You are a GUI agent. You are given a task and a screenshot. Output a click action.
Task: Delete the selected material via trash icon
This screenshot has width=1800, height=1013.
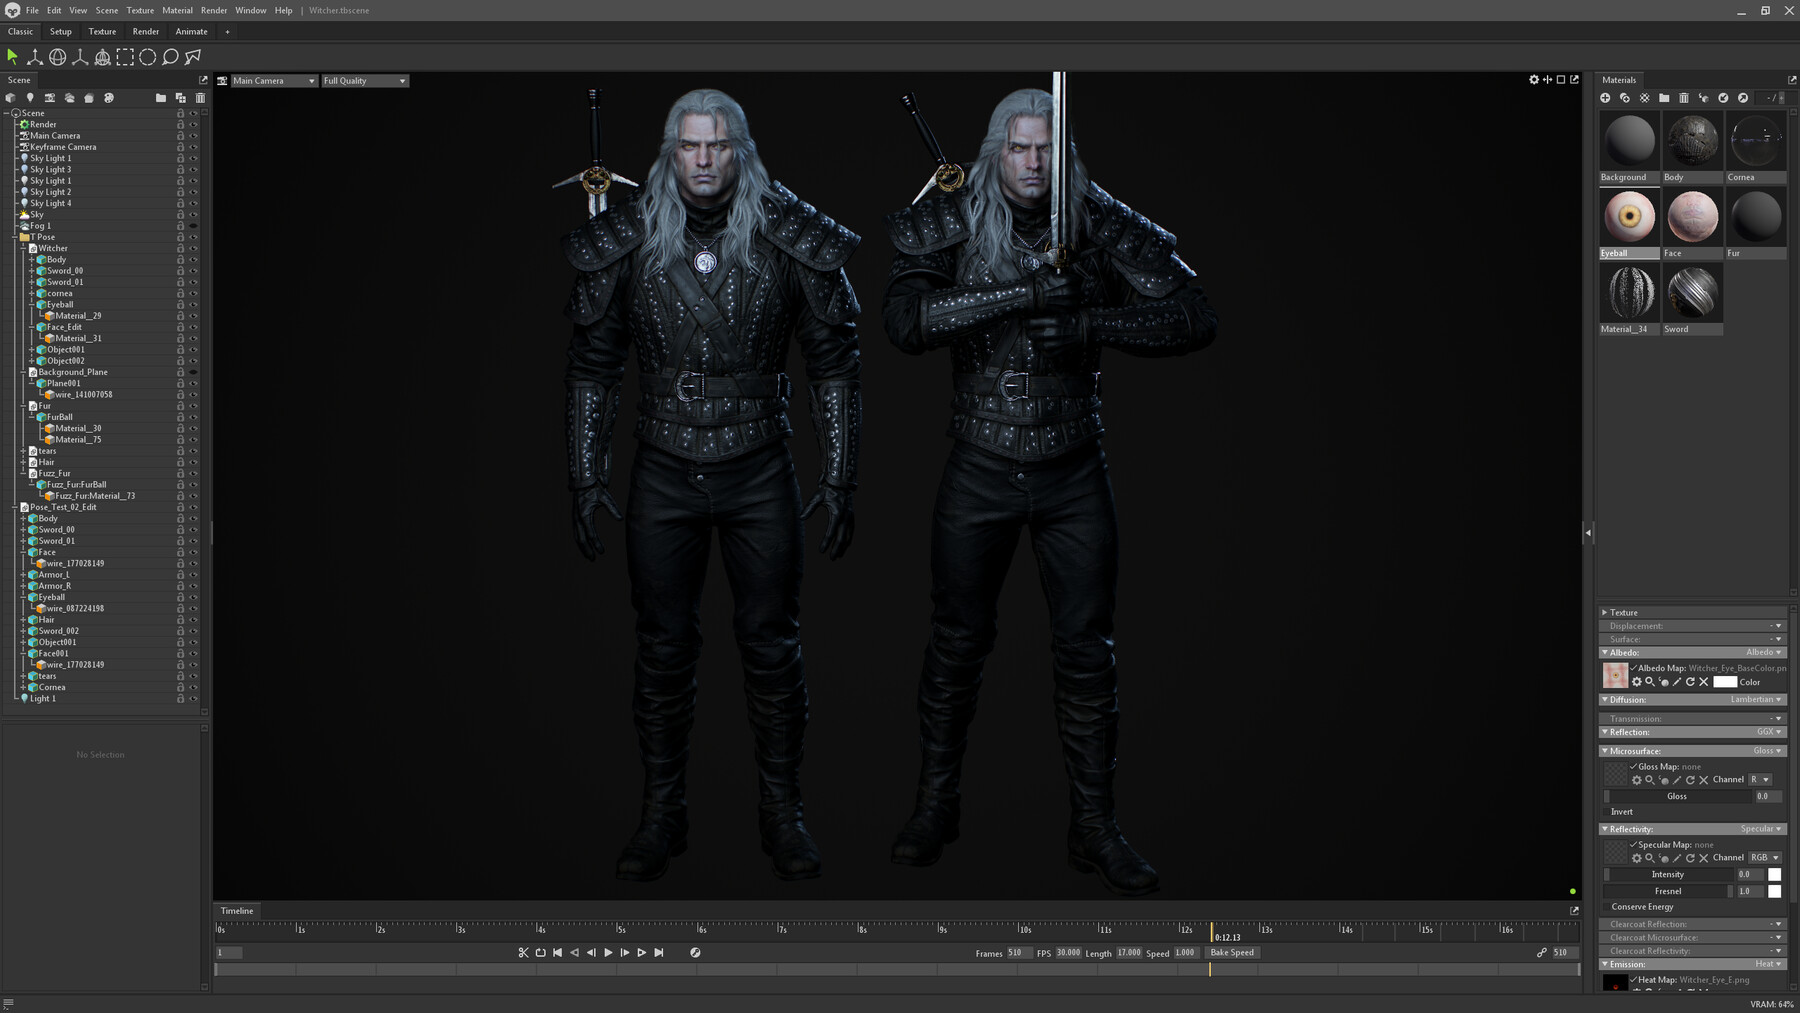pos(1684,97)
